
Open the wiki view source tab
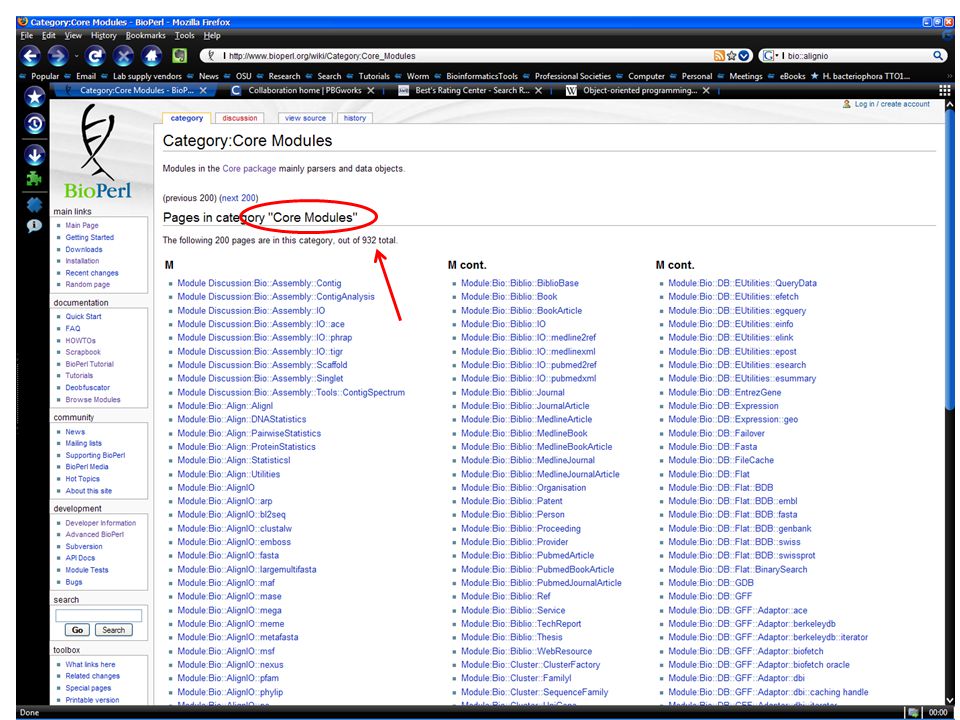[x=306, y=118]
